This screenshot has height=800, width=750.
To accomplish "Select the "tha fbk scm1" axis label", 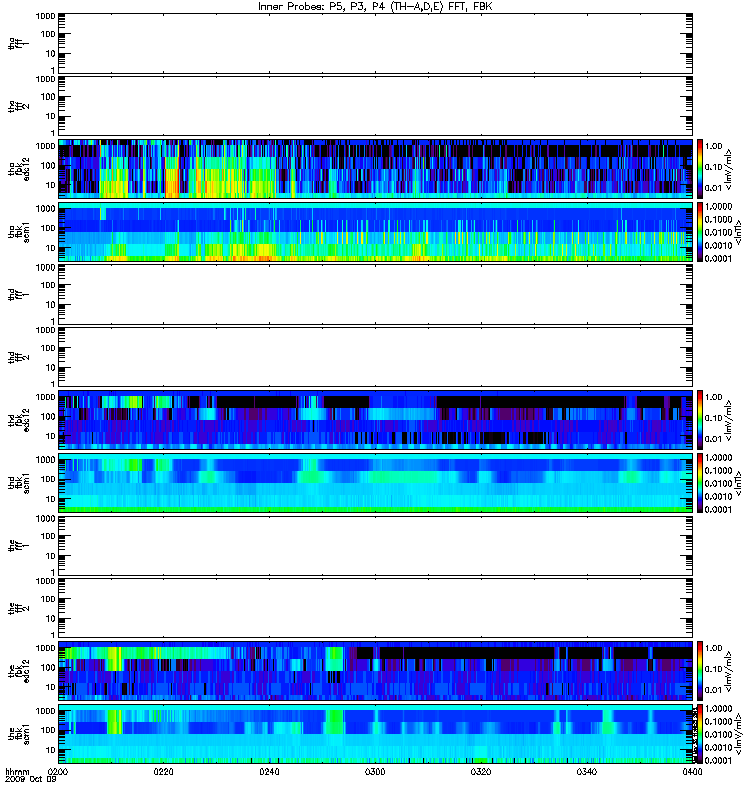I will [19, 232].
